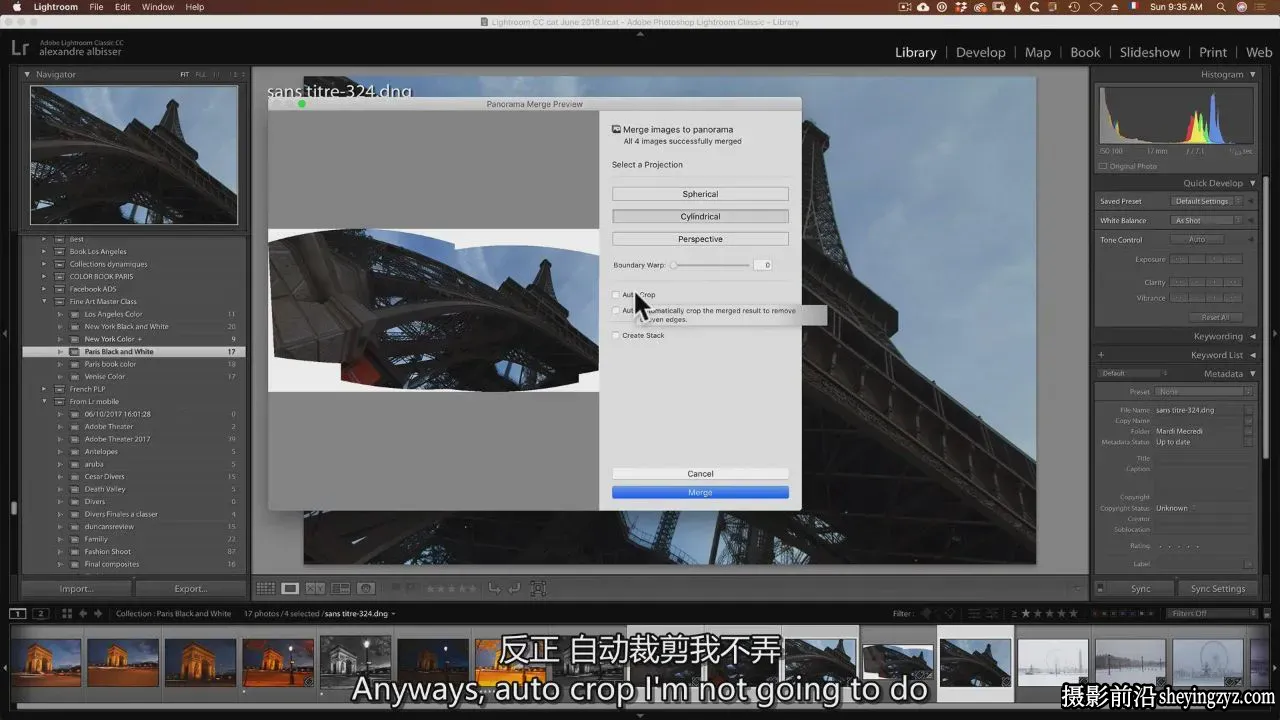Switch to the Develop module
Image resolution: width=1280 pixels, height=720 pixels.
click(x=980, y=52)
